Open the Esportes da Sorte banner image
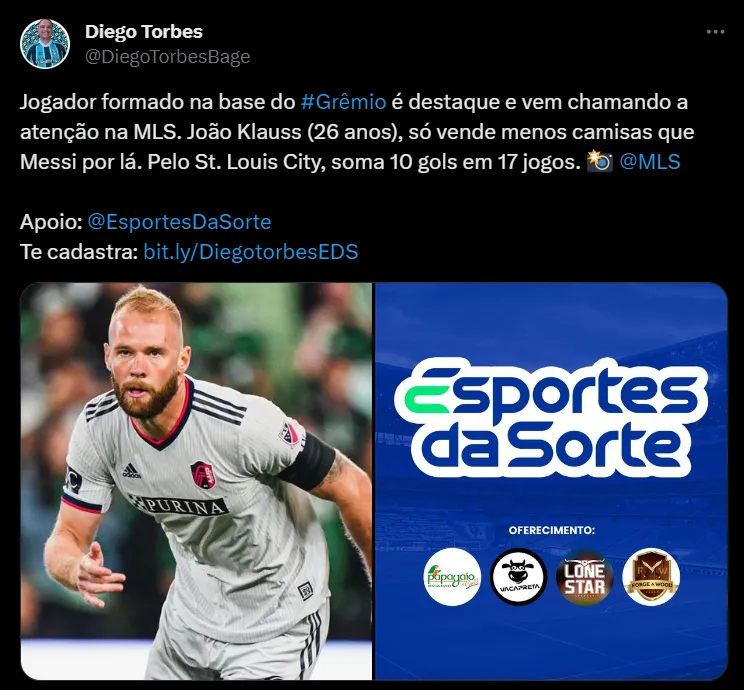Viewport: 744px width, 690px height. tap(551, 481)
